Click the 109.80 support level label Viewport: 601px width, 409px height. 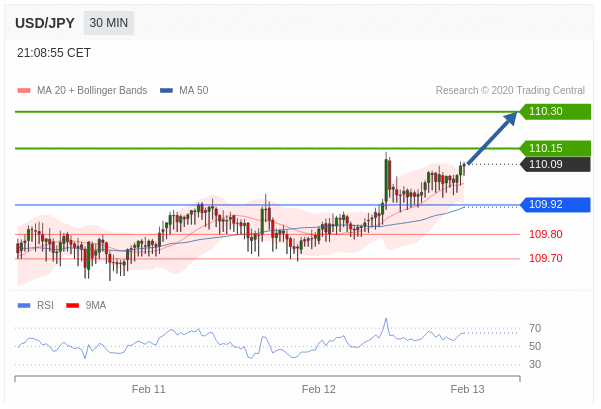[x=546, y=234]
